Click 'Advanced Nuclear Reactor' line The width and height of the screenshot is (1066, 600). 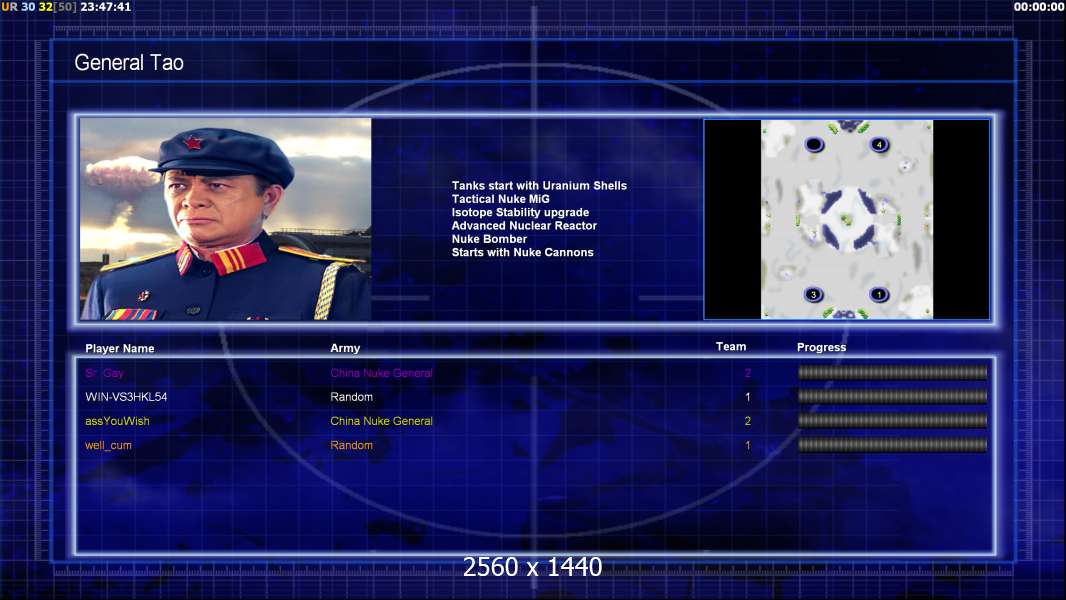click(x=524, y=226)
